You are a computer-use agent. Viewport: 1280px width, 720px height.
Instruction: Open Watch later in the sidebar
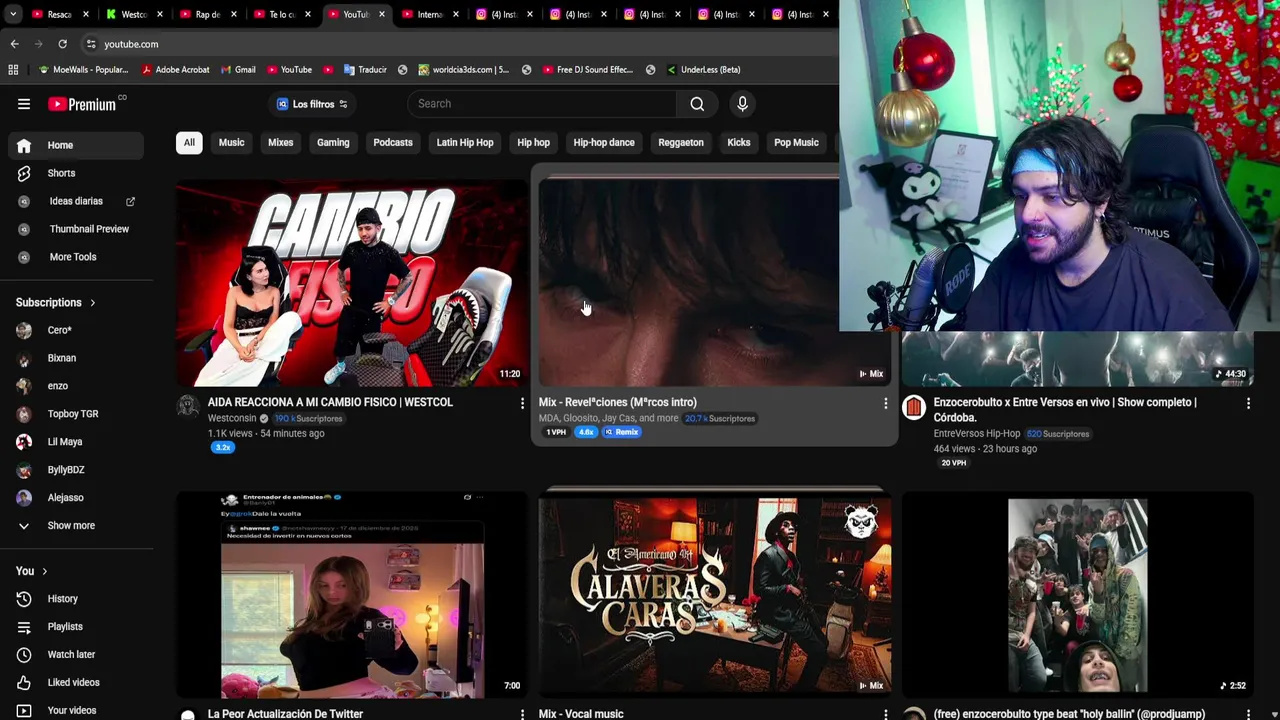76,655
